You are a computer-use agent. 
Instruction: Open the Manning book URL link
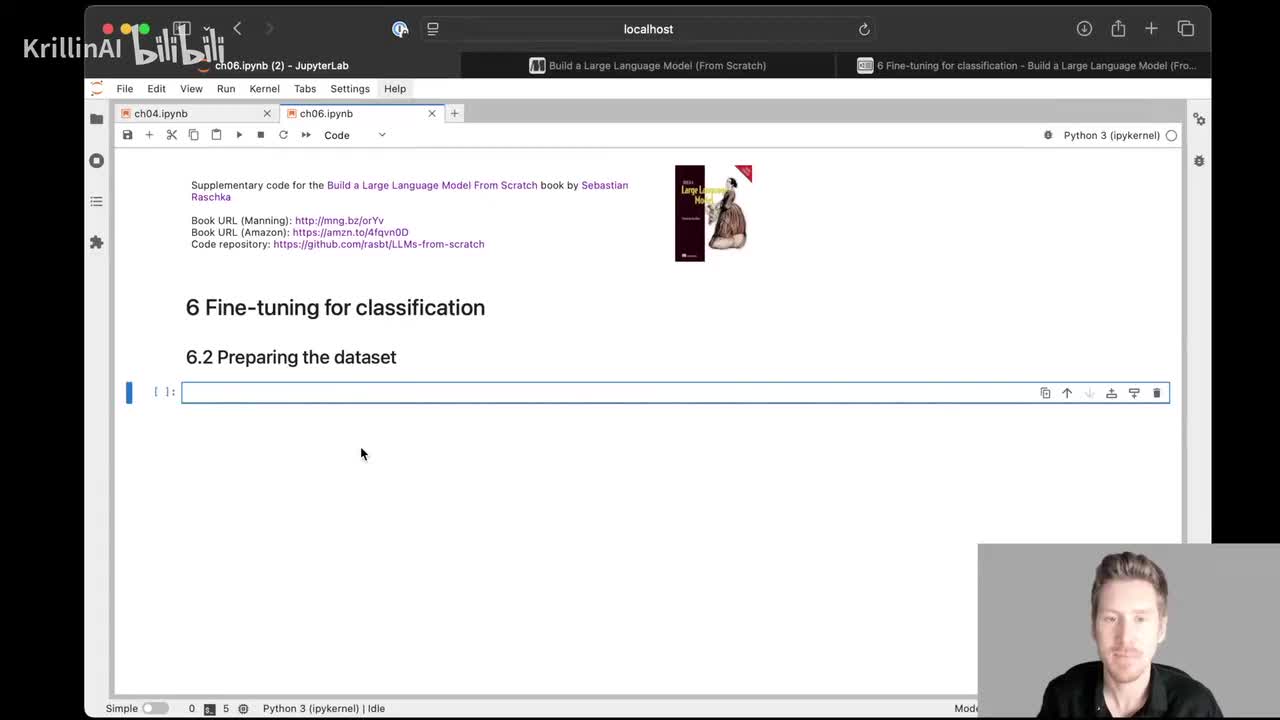coord(339,220)
